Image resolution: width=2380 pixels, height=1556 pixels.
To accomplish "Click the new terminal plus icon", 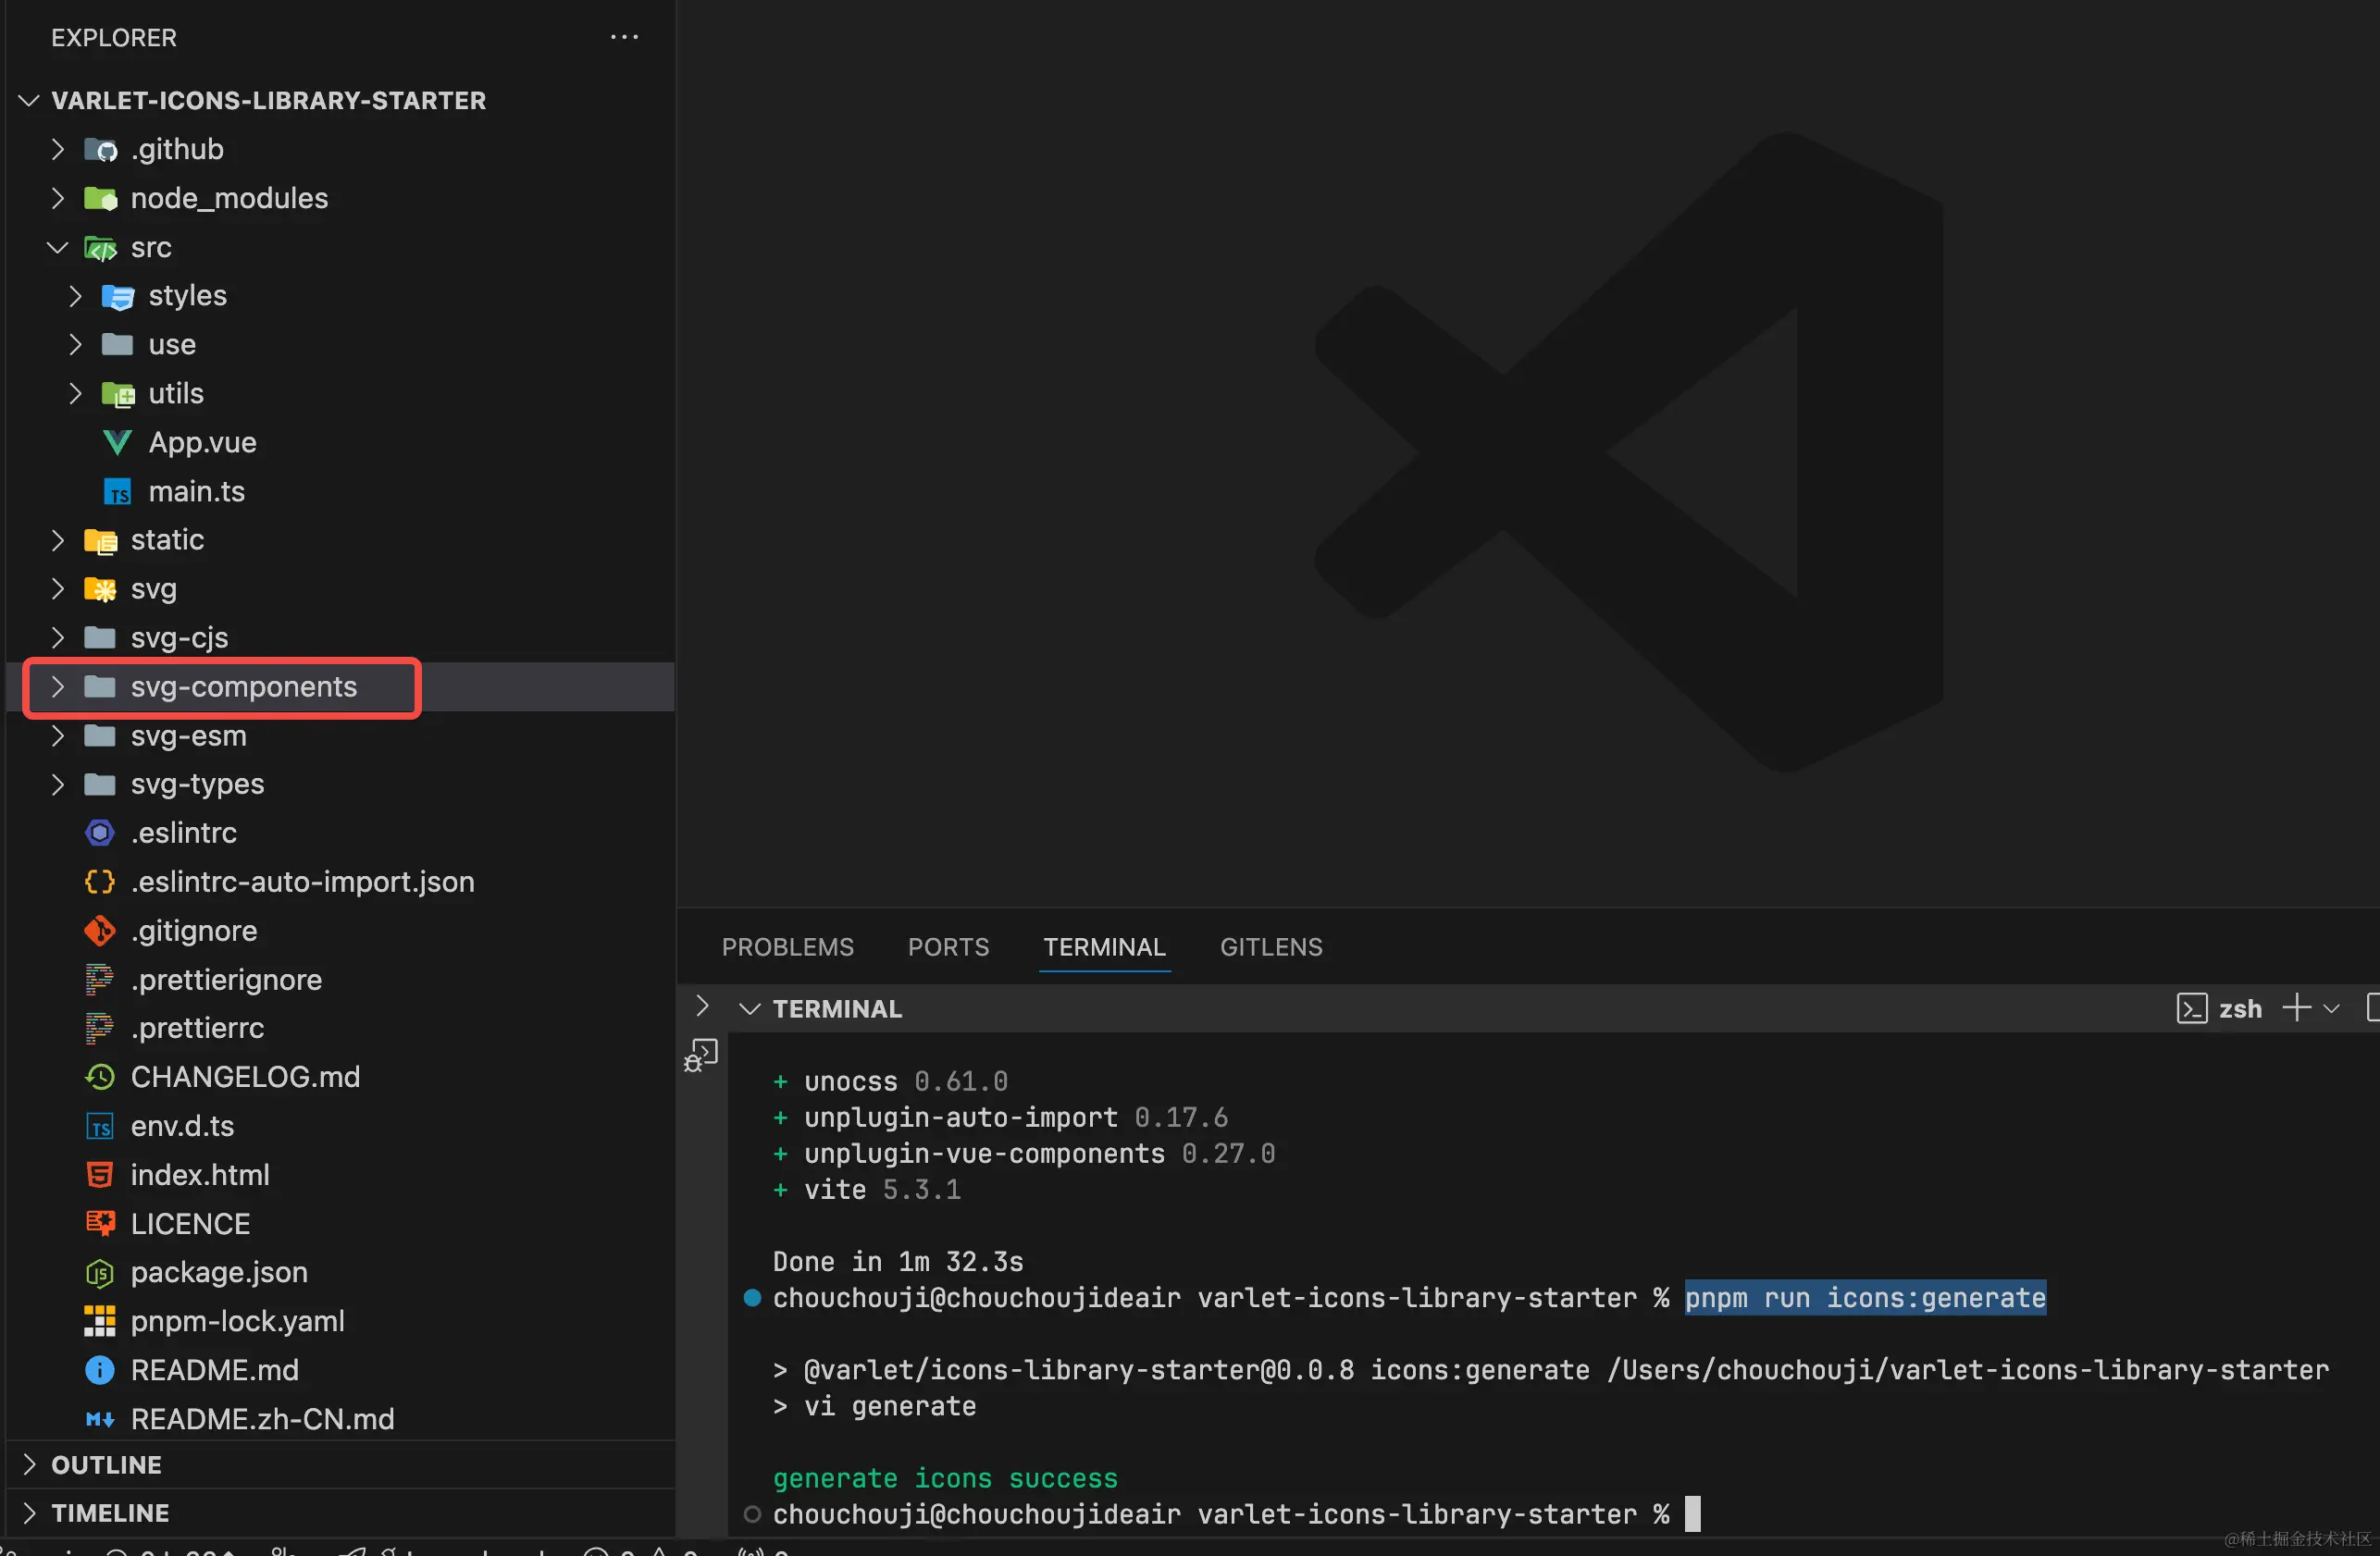I will [x=2296, y=1008].
